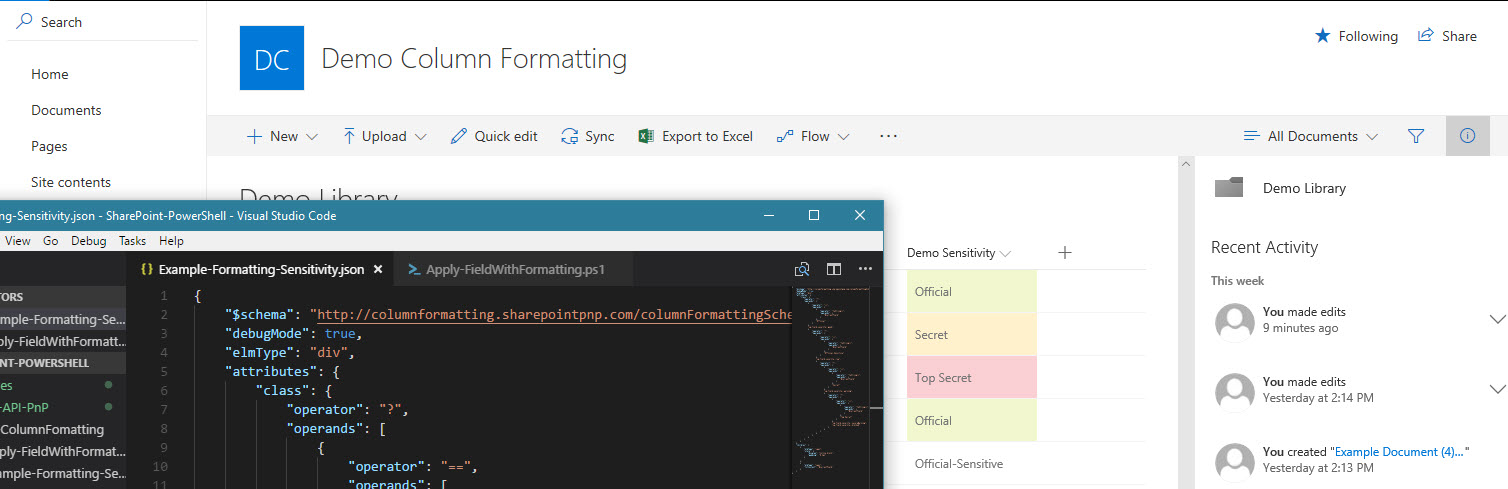Open the Demo Sensitivity column header dropdown
Viewport: 1508px width, 489px height.
1005,254
